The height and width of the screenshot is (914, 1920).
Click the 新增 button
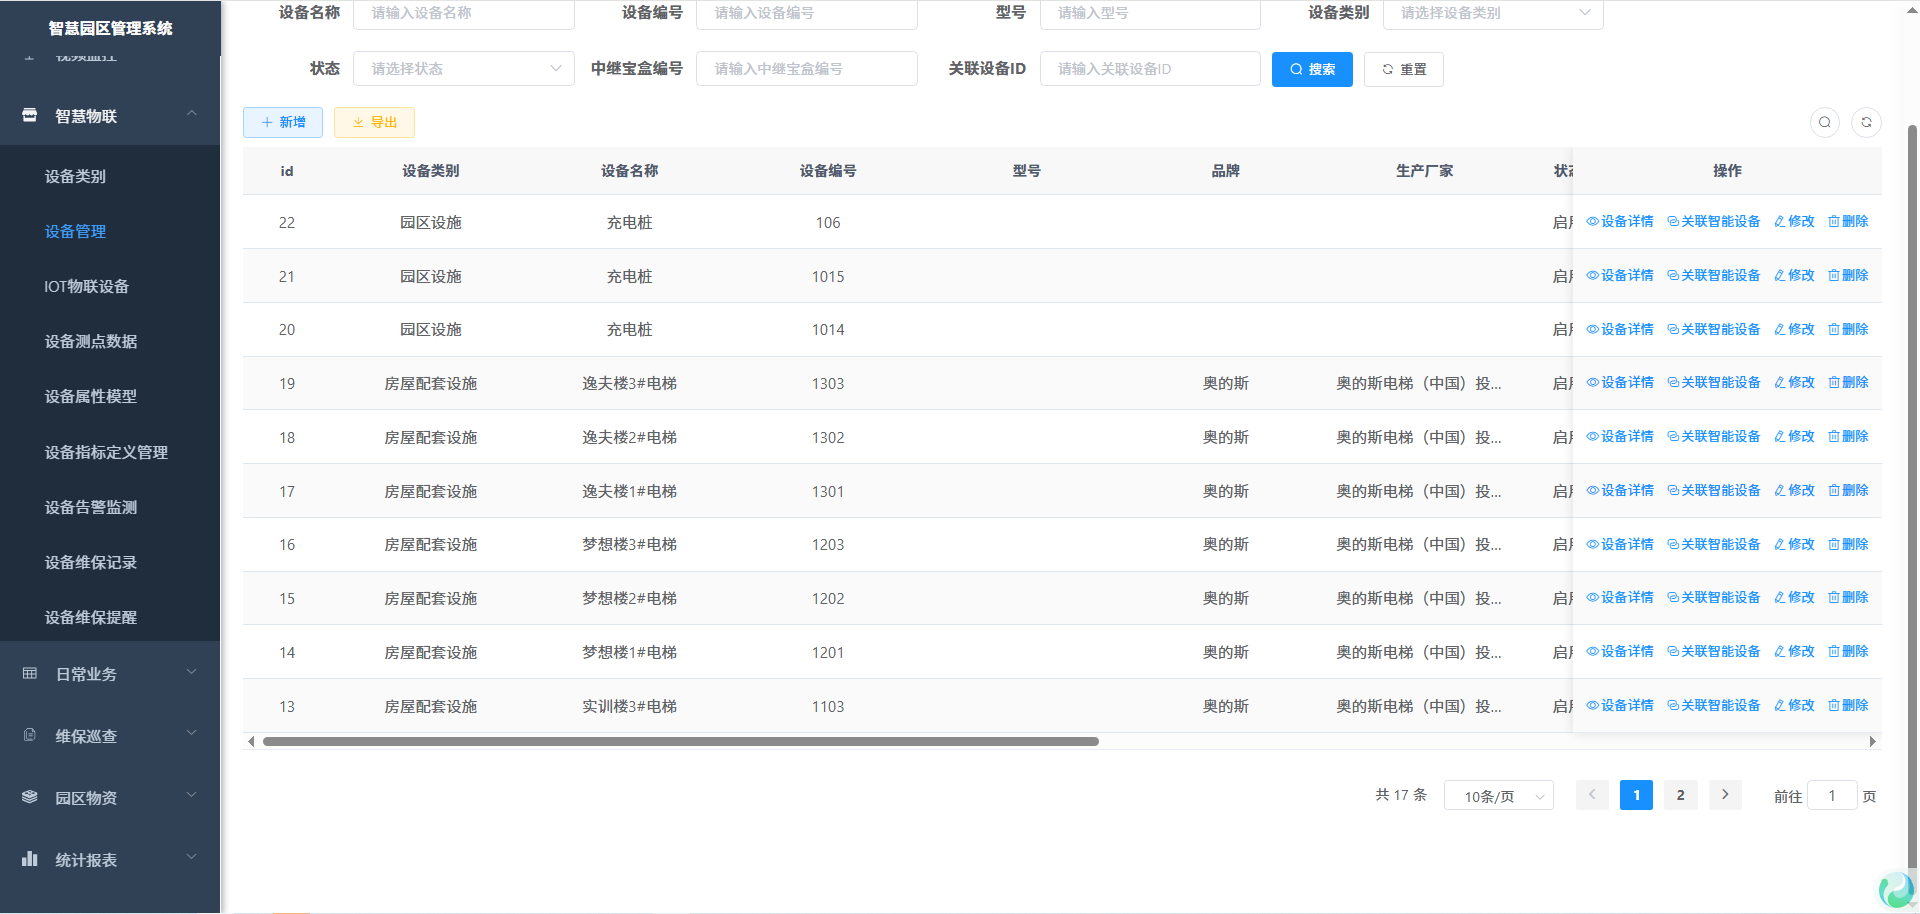point(283,122)
